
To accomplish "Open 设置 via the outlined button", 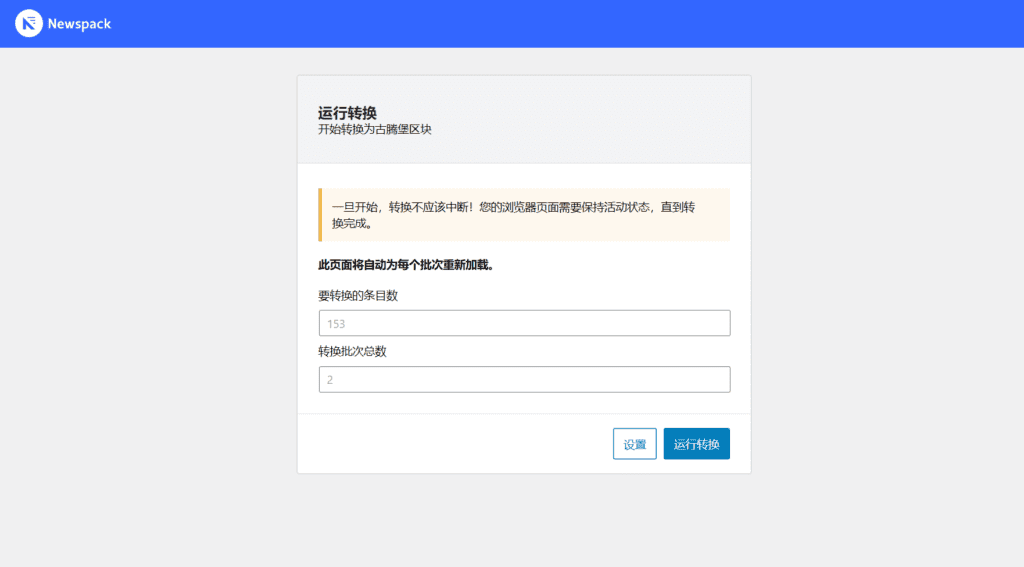I will point(634,444).
